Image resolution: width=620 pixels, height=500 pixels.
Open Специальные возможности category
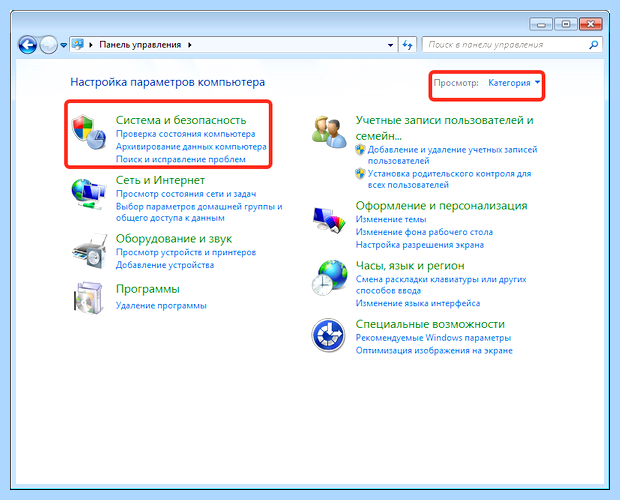(x=430, y=324)
